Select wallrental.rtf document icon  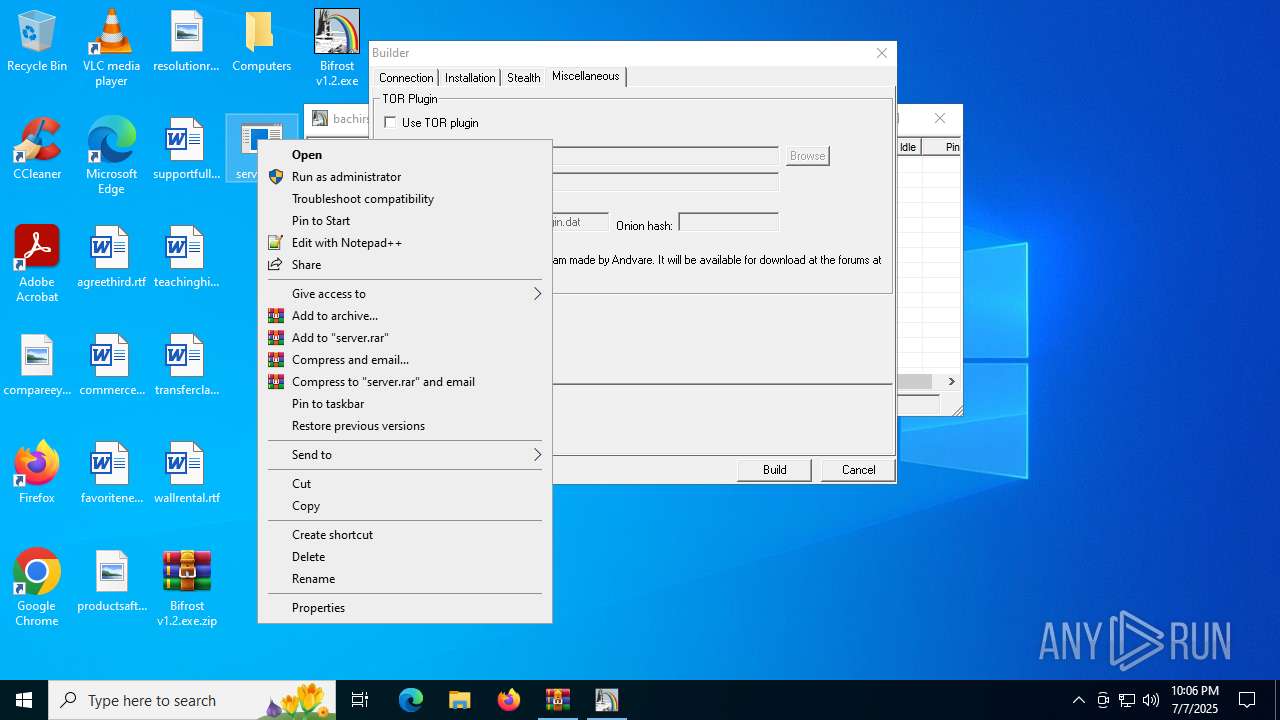pos(186,474)
